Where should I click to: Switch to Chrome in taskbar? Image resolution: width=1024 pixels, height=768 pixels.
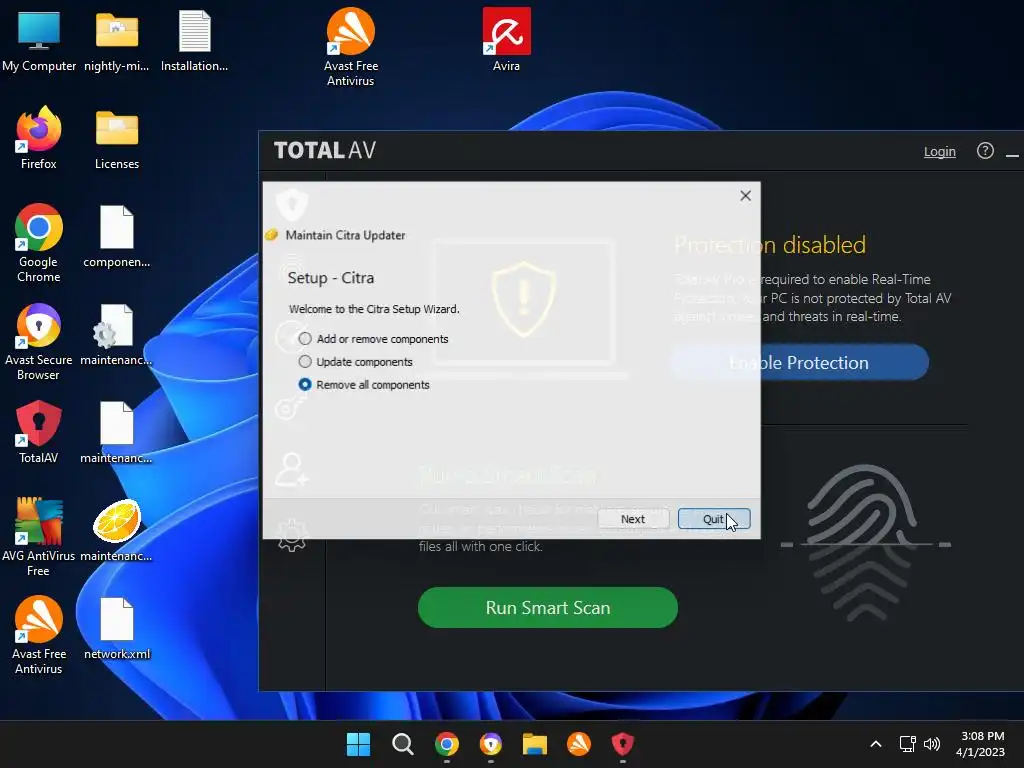pos(447,744)
